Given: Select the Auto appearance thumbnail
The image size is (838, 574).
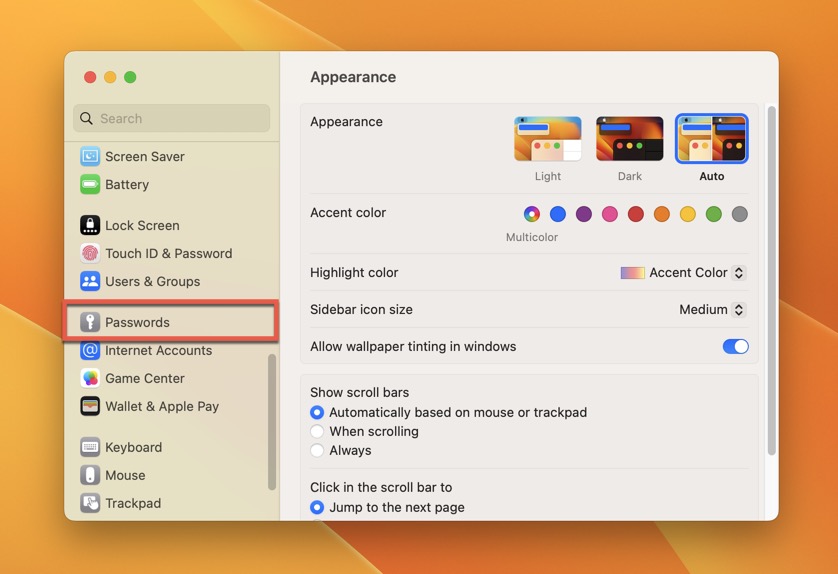Looking at the screenshot, I should click(x=712, y=139).
